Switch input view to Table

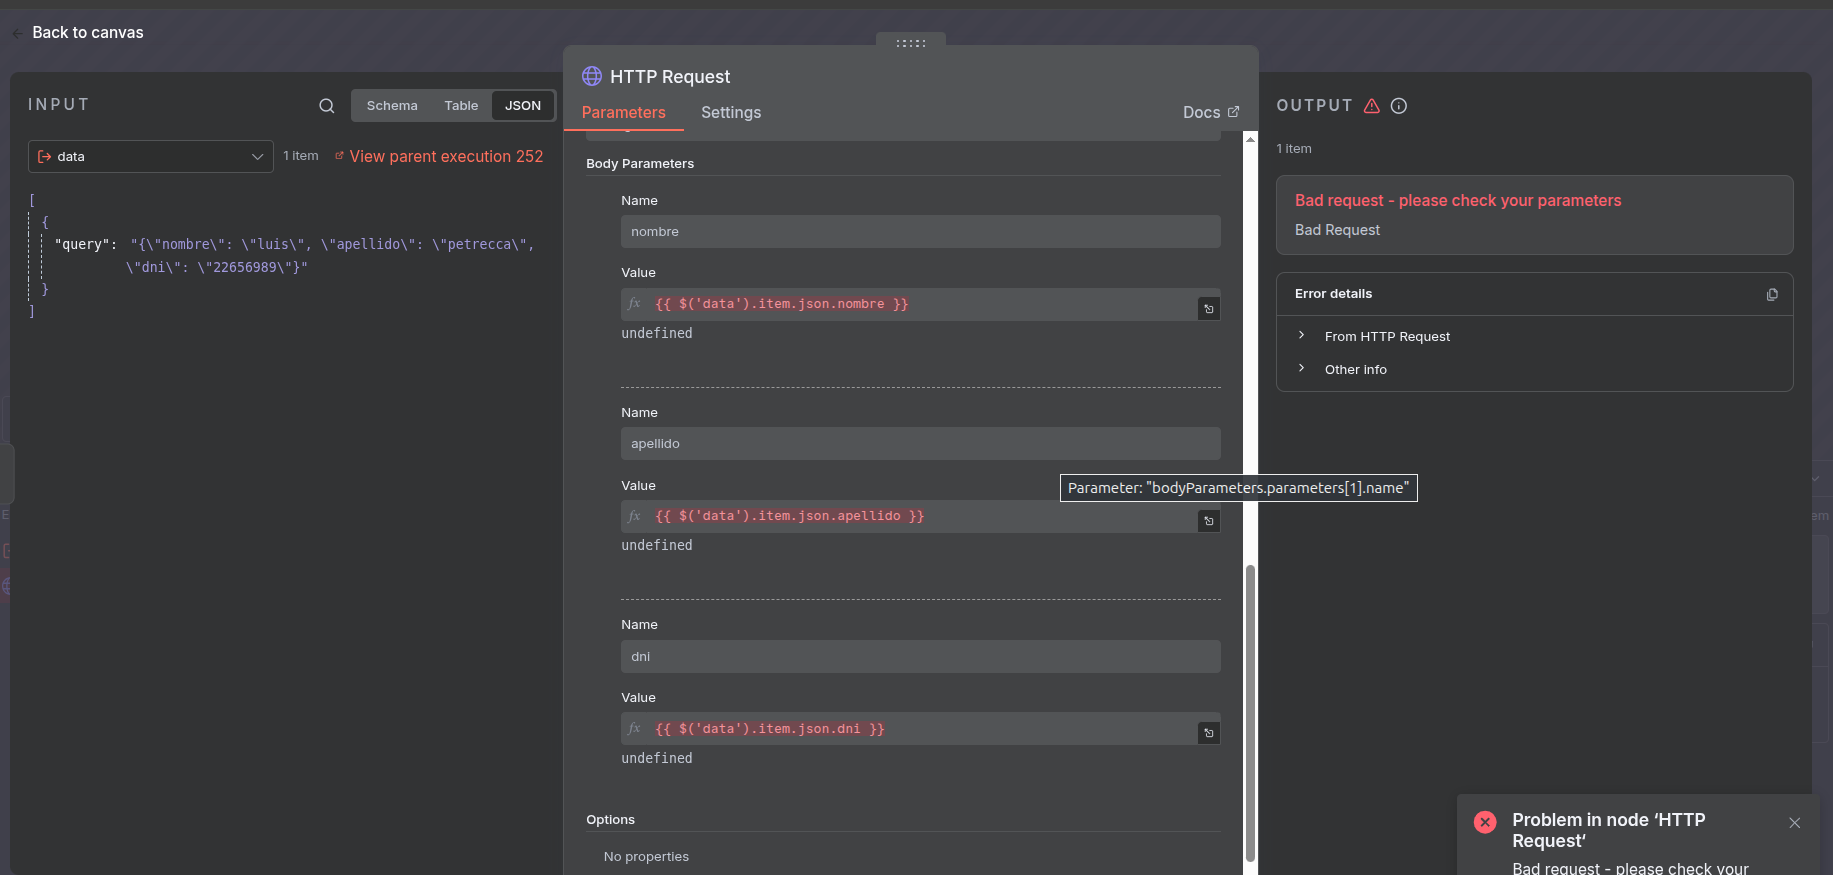tap(461, 106)
